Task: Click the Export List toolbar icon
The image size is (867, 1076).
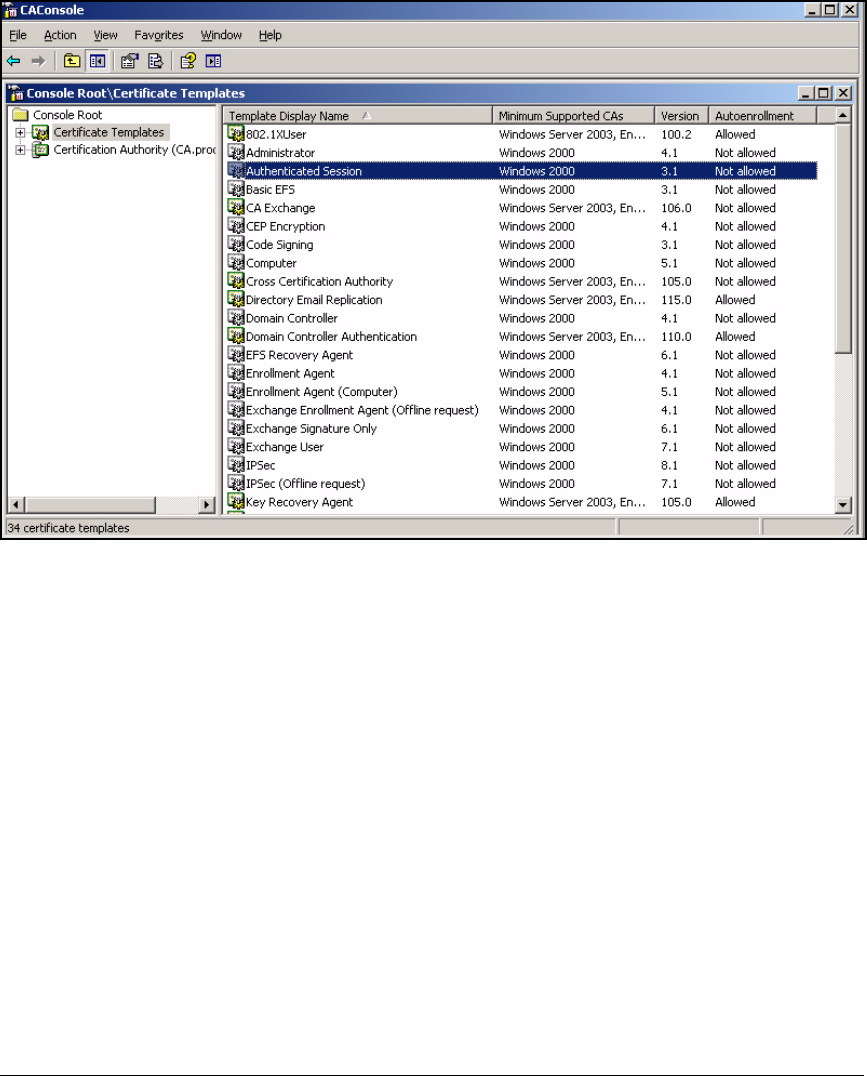Action: [x=156, y=61]
